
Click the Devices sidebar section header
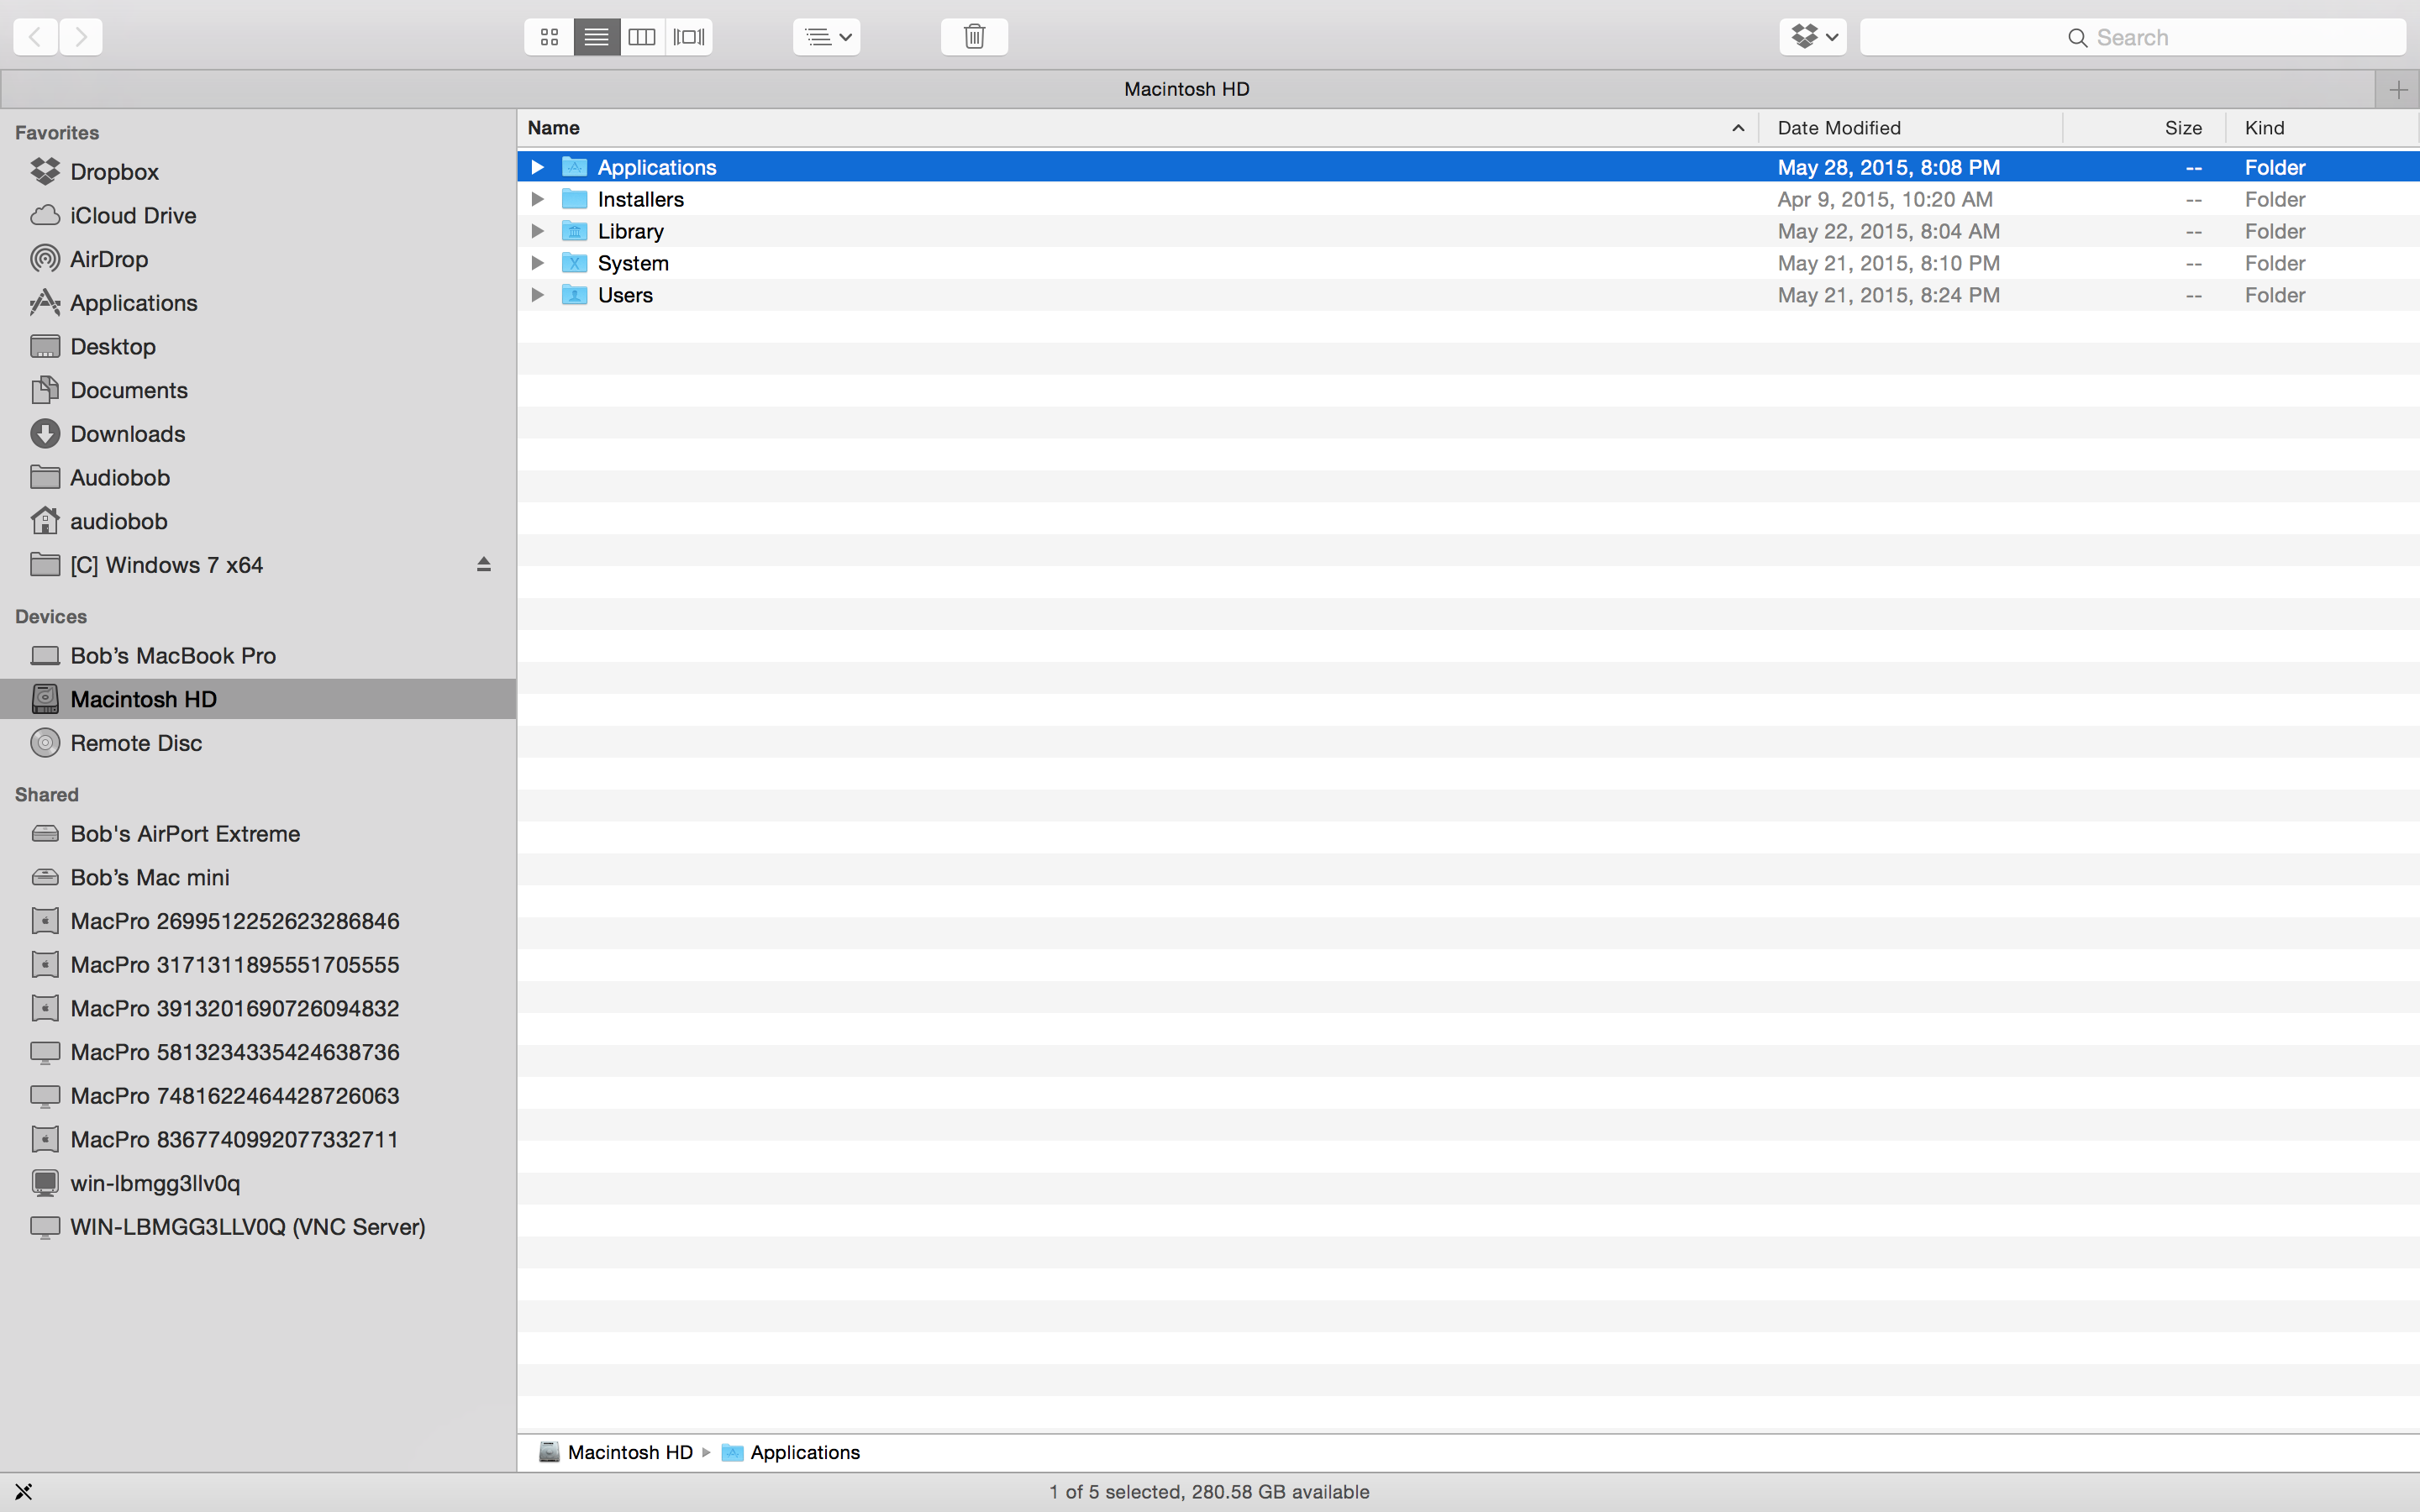coord(51,617)
